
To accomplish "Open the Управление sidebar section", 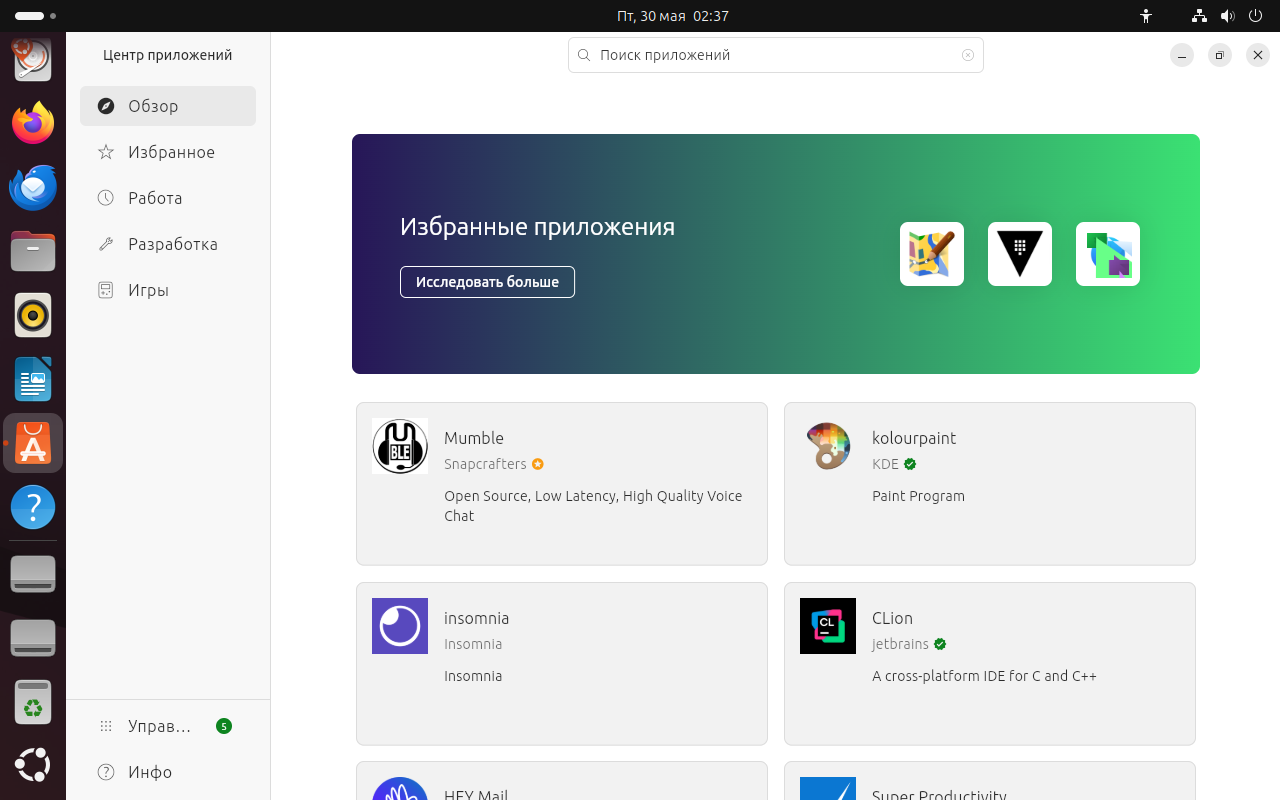I will (168, 726).
